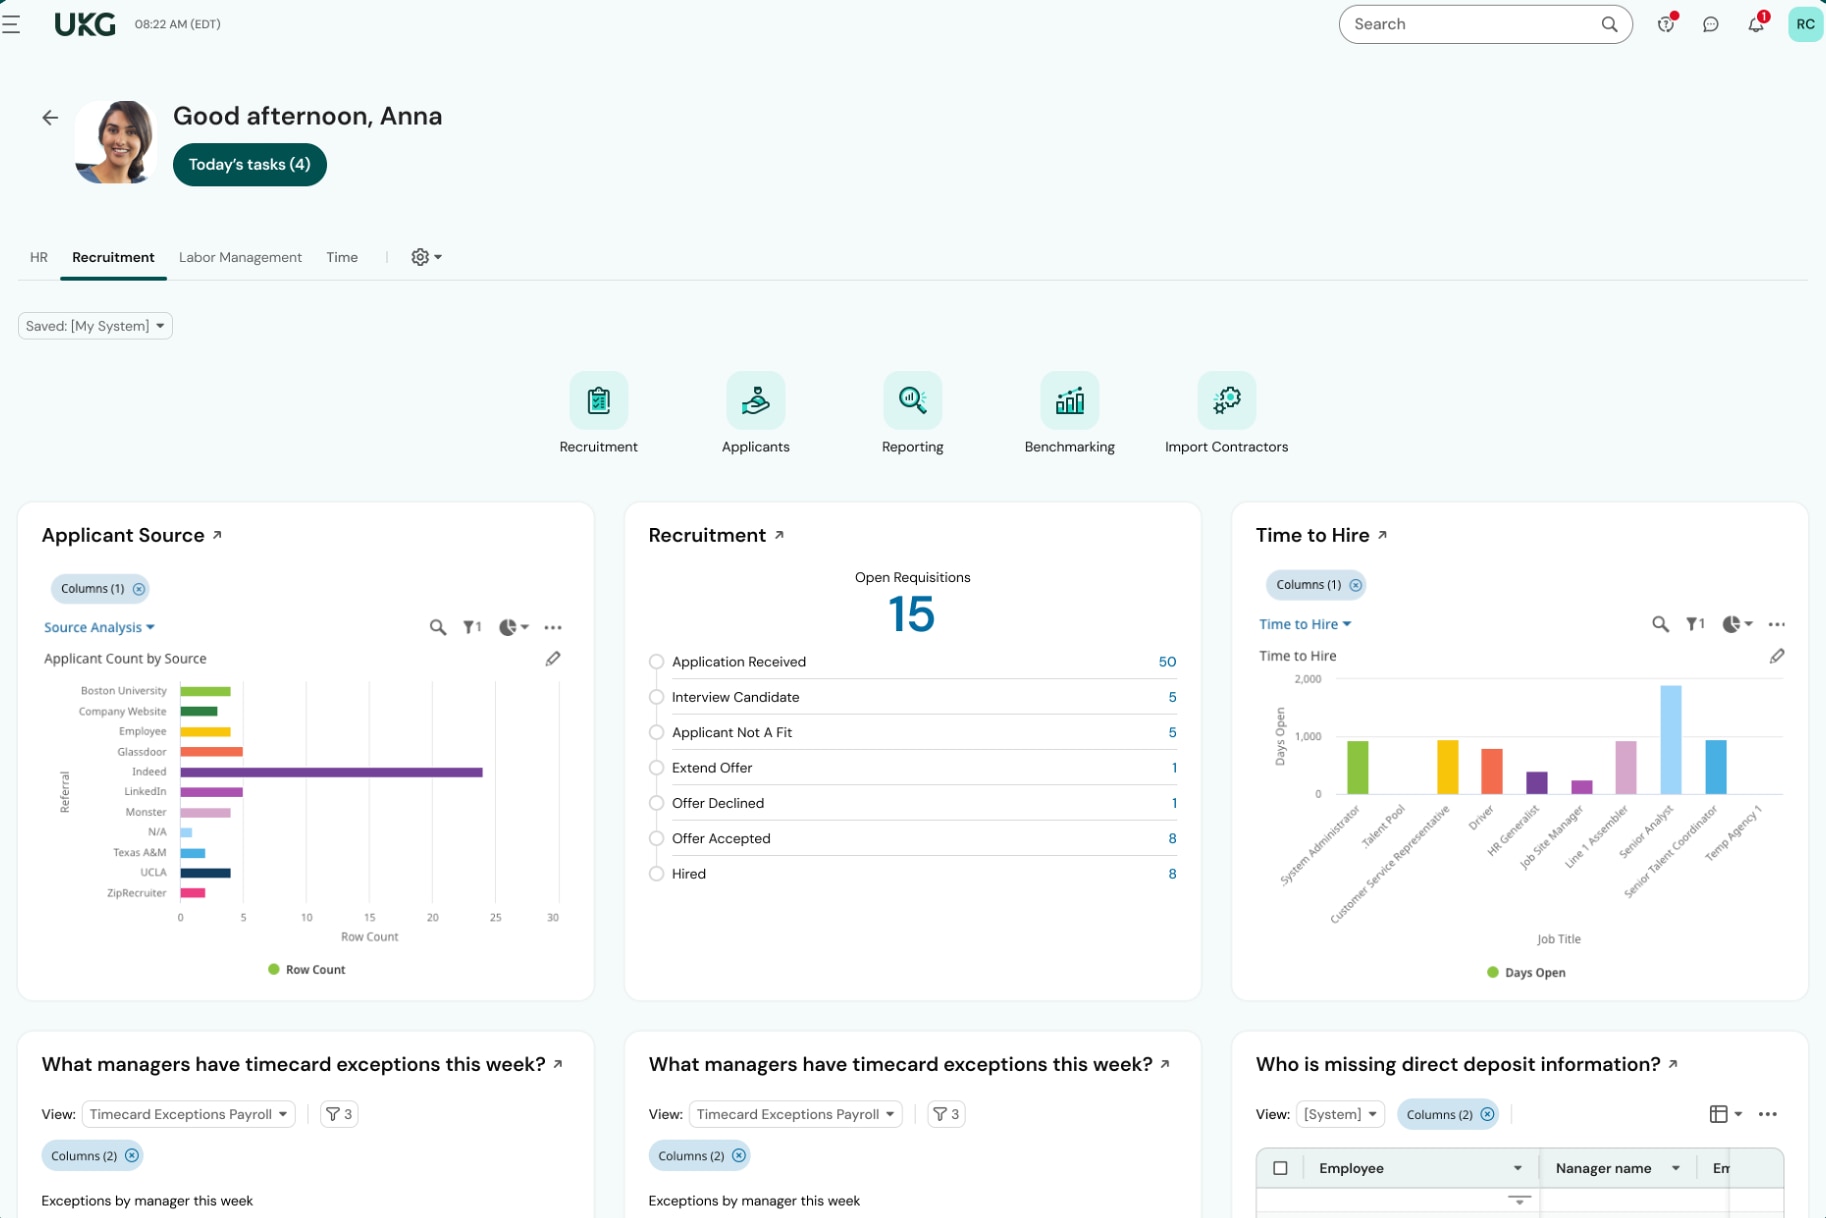The width and height of the screenshot is (1826, 1218).
Task: Select the Offer Accepted radio button
Action: coord(656,839)
